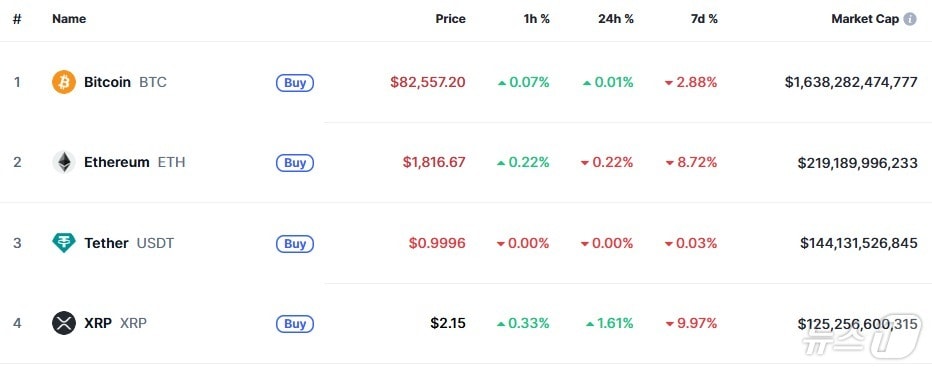Click the Bitcoin Buy button

(x=295, y=83)
